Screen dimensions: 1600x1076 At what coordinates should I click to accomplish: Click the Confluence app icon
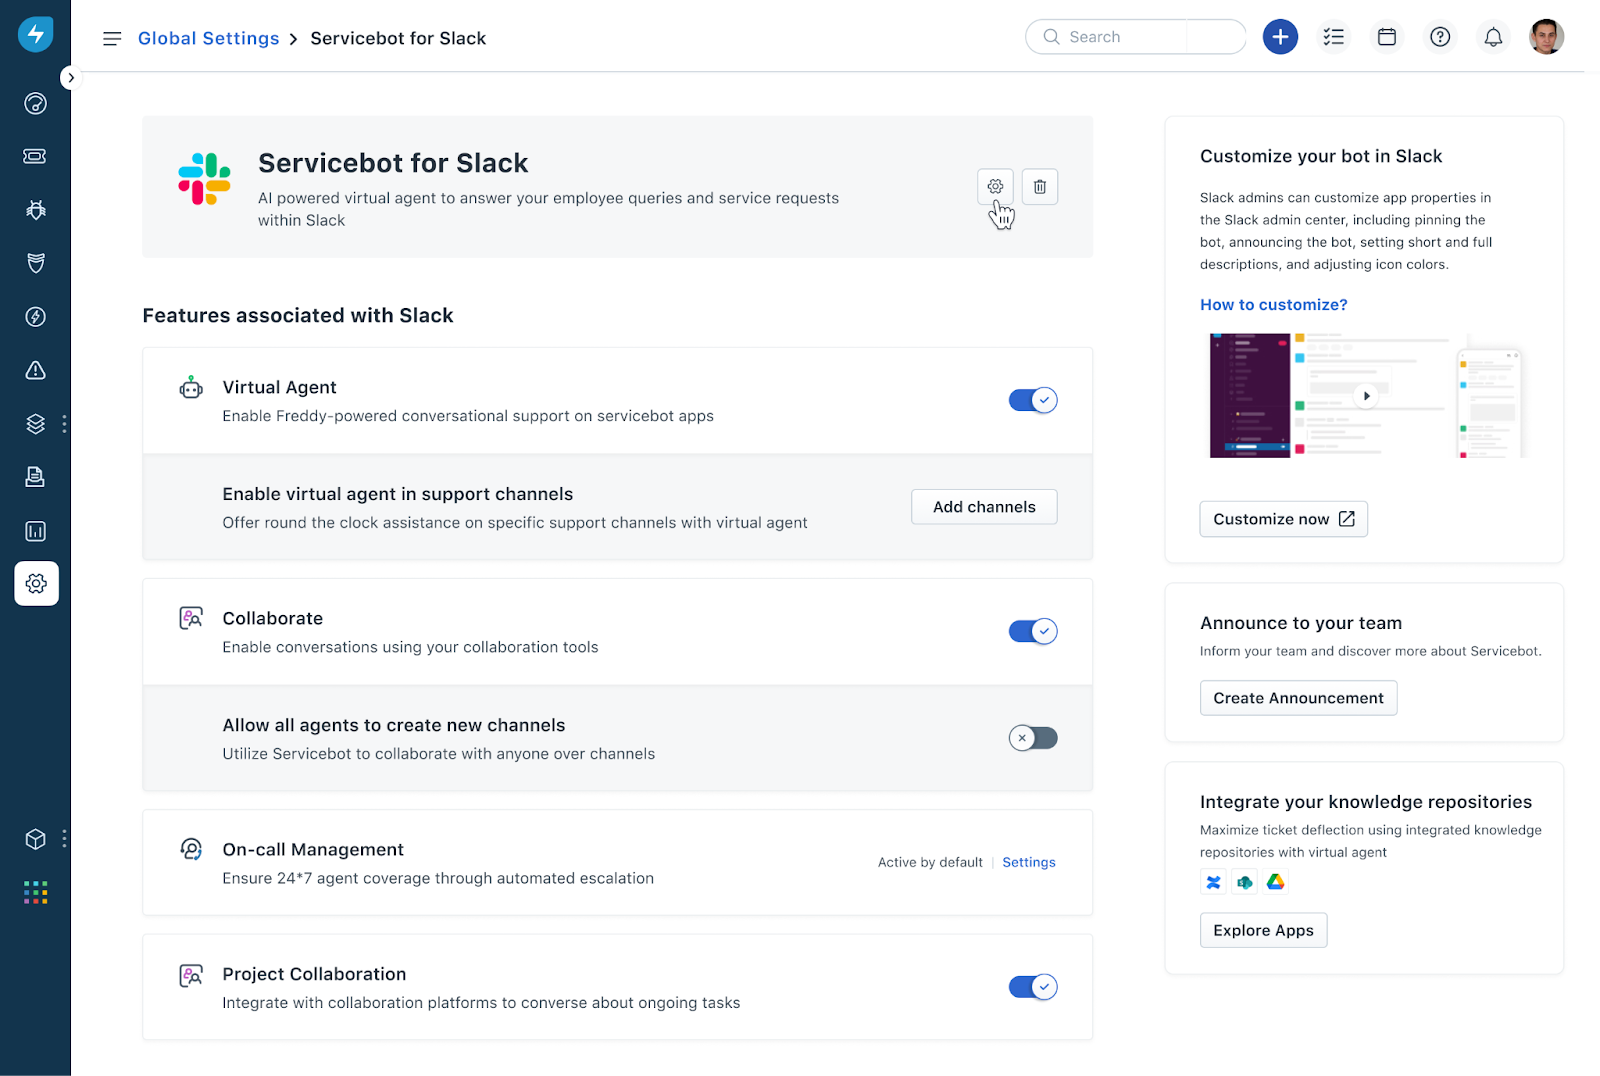pos(1213,882)
